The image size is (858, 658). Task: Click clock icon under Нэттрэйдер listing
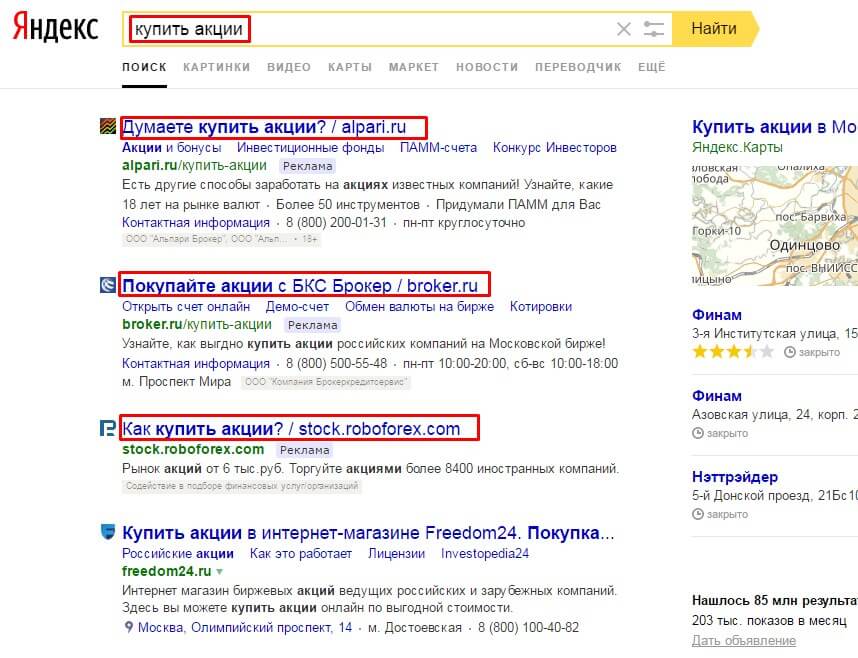(698, 514)
